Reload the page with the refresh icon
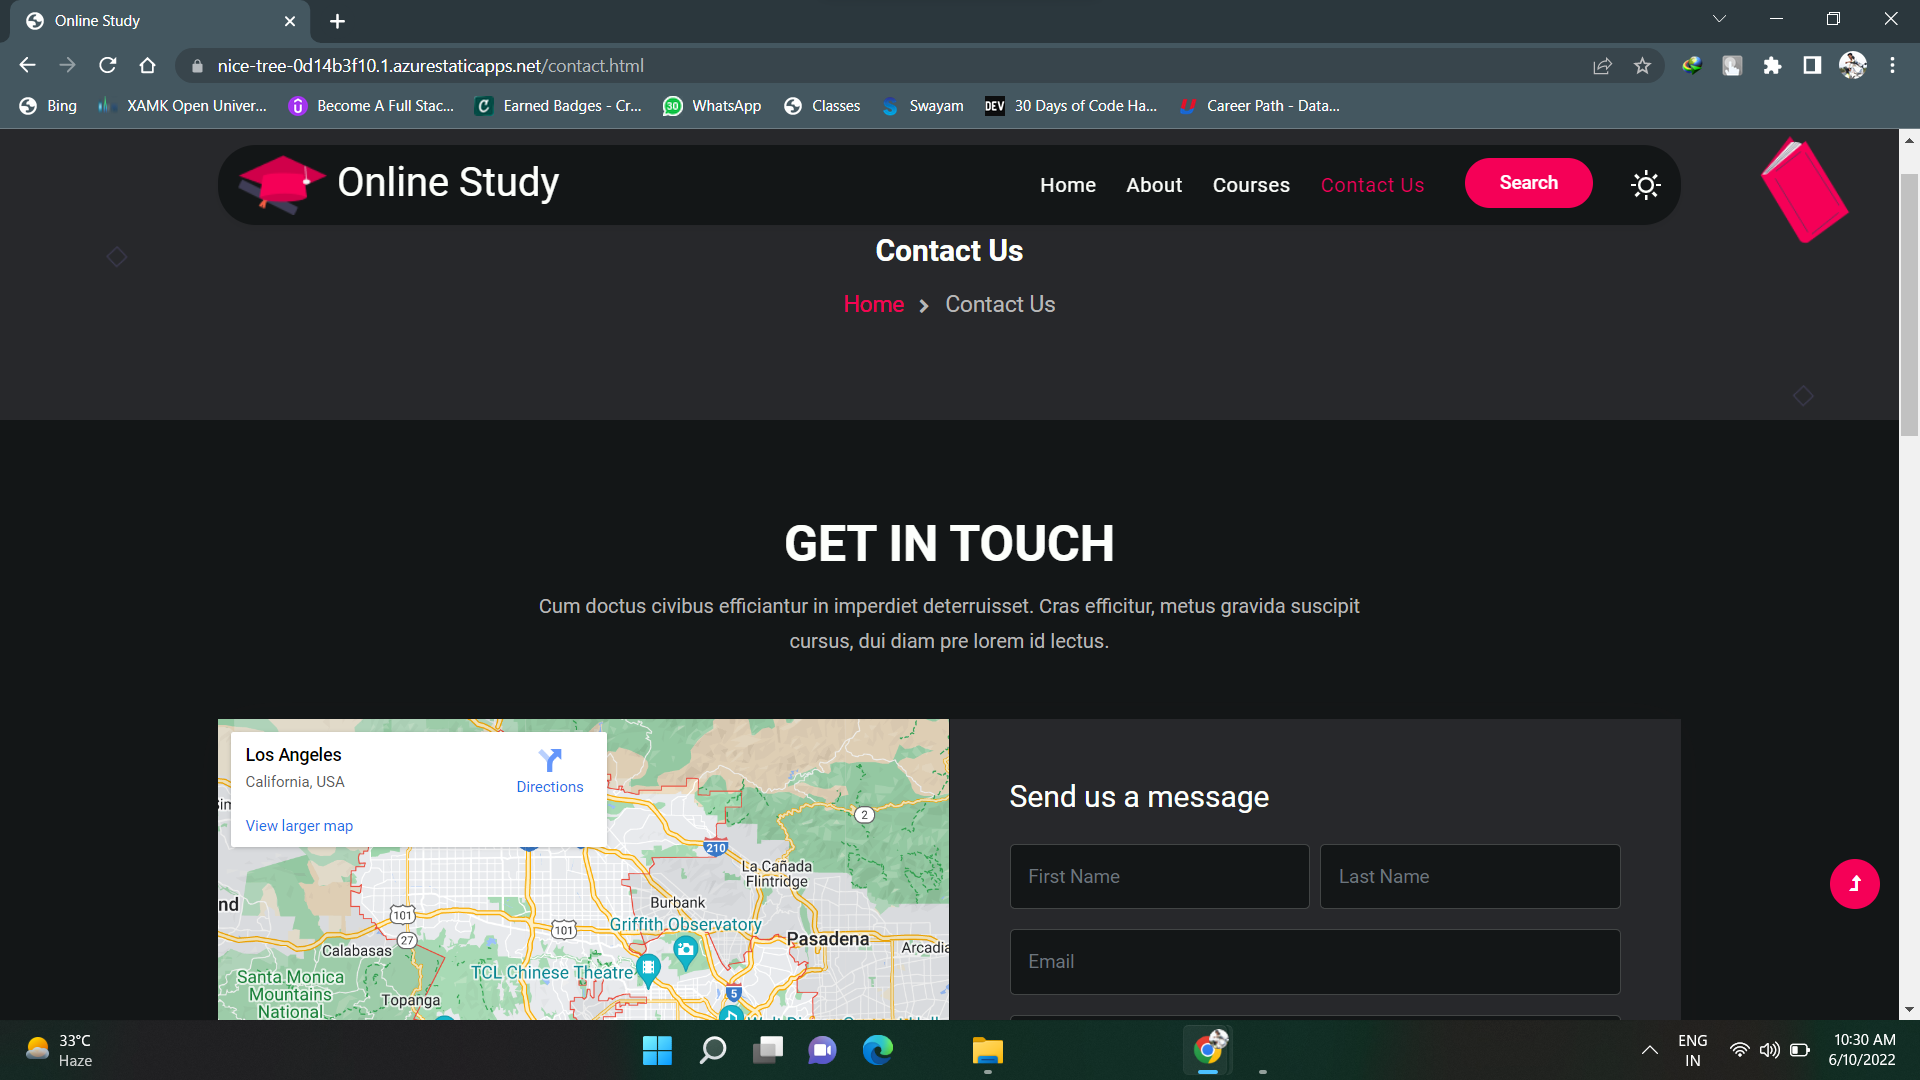The height and width of the screenshot is (1080, 1920). (108, 66)
